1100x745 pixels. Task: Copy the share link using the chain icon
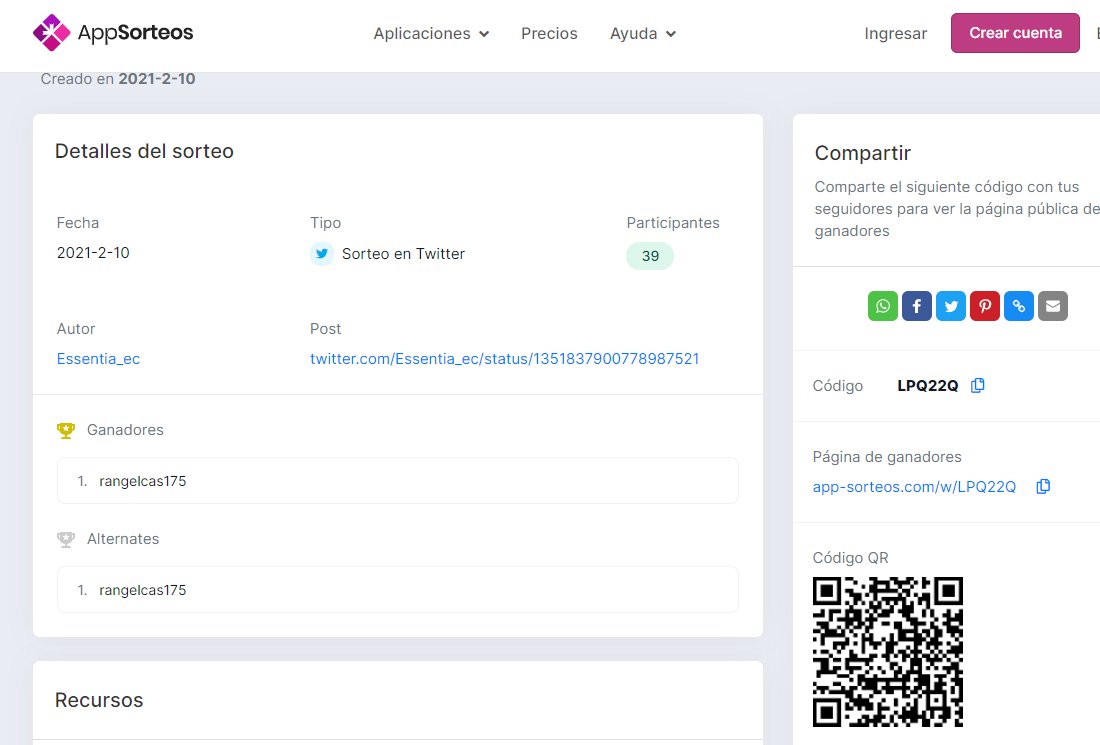click(1019, 306)
